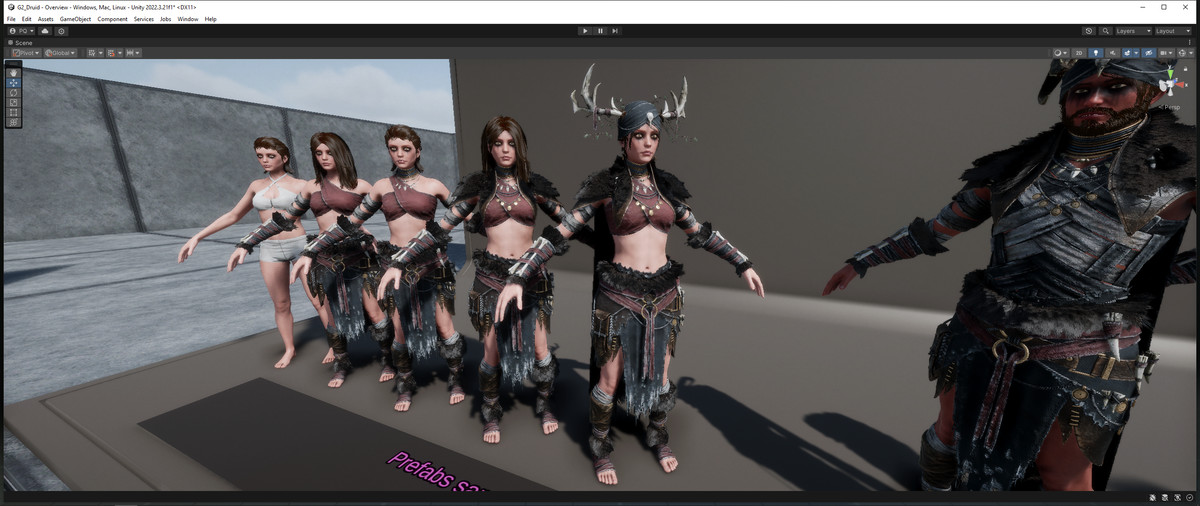
Task: Select the Move tool
Action: tap(13, 83)
